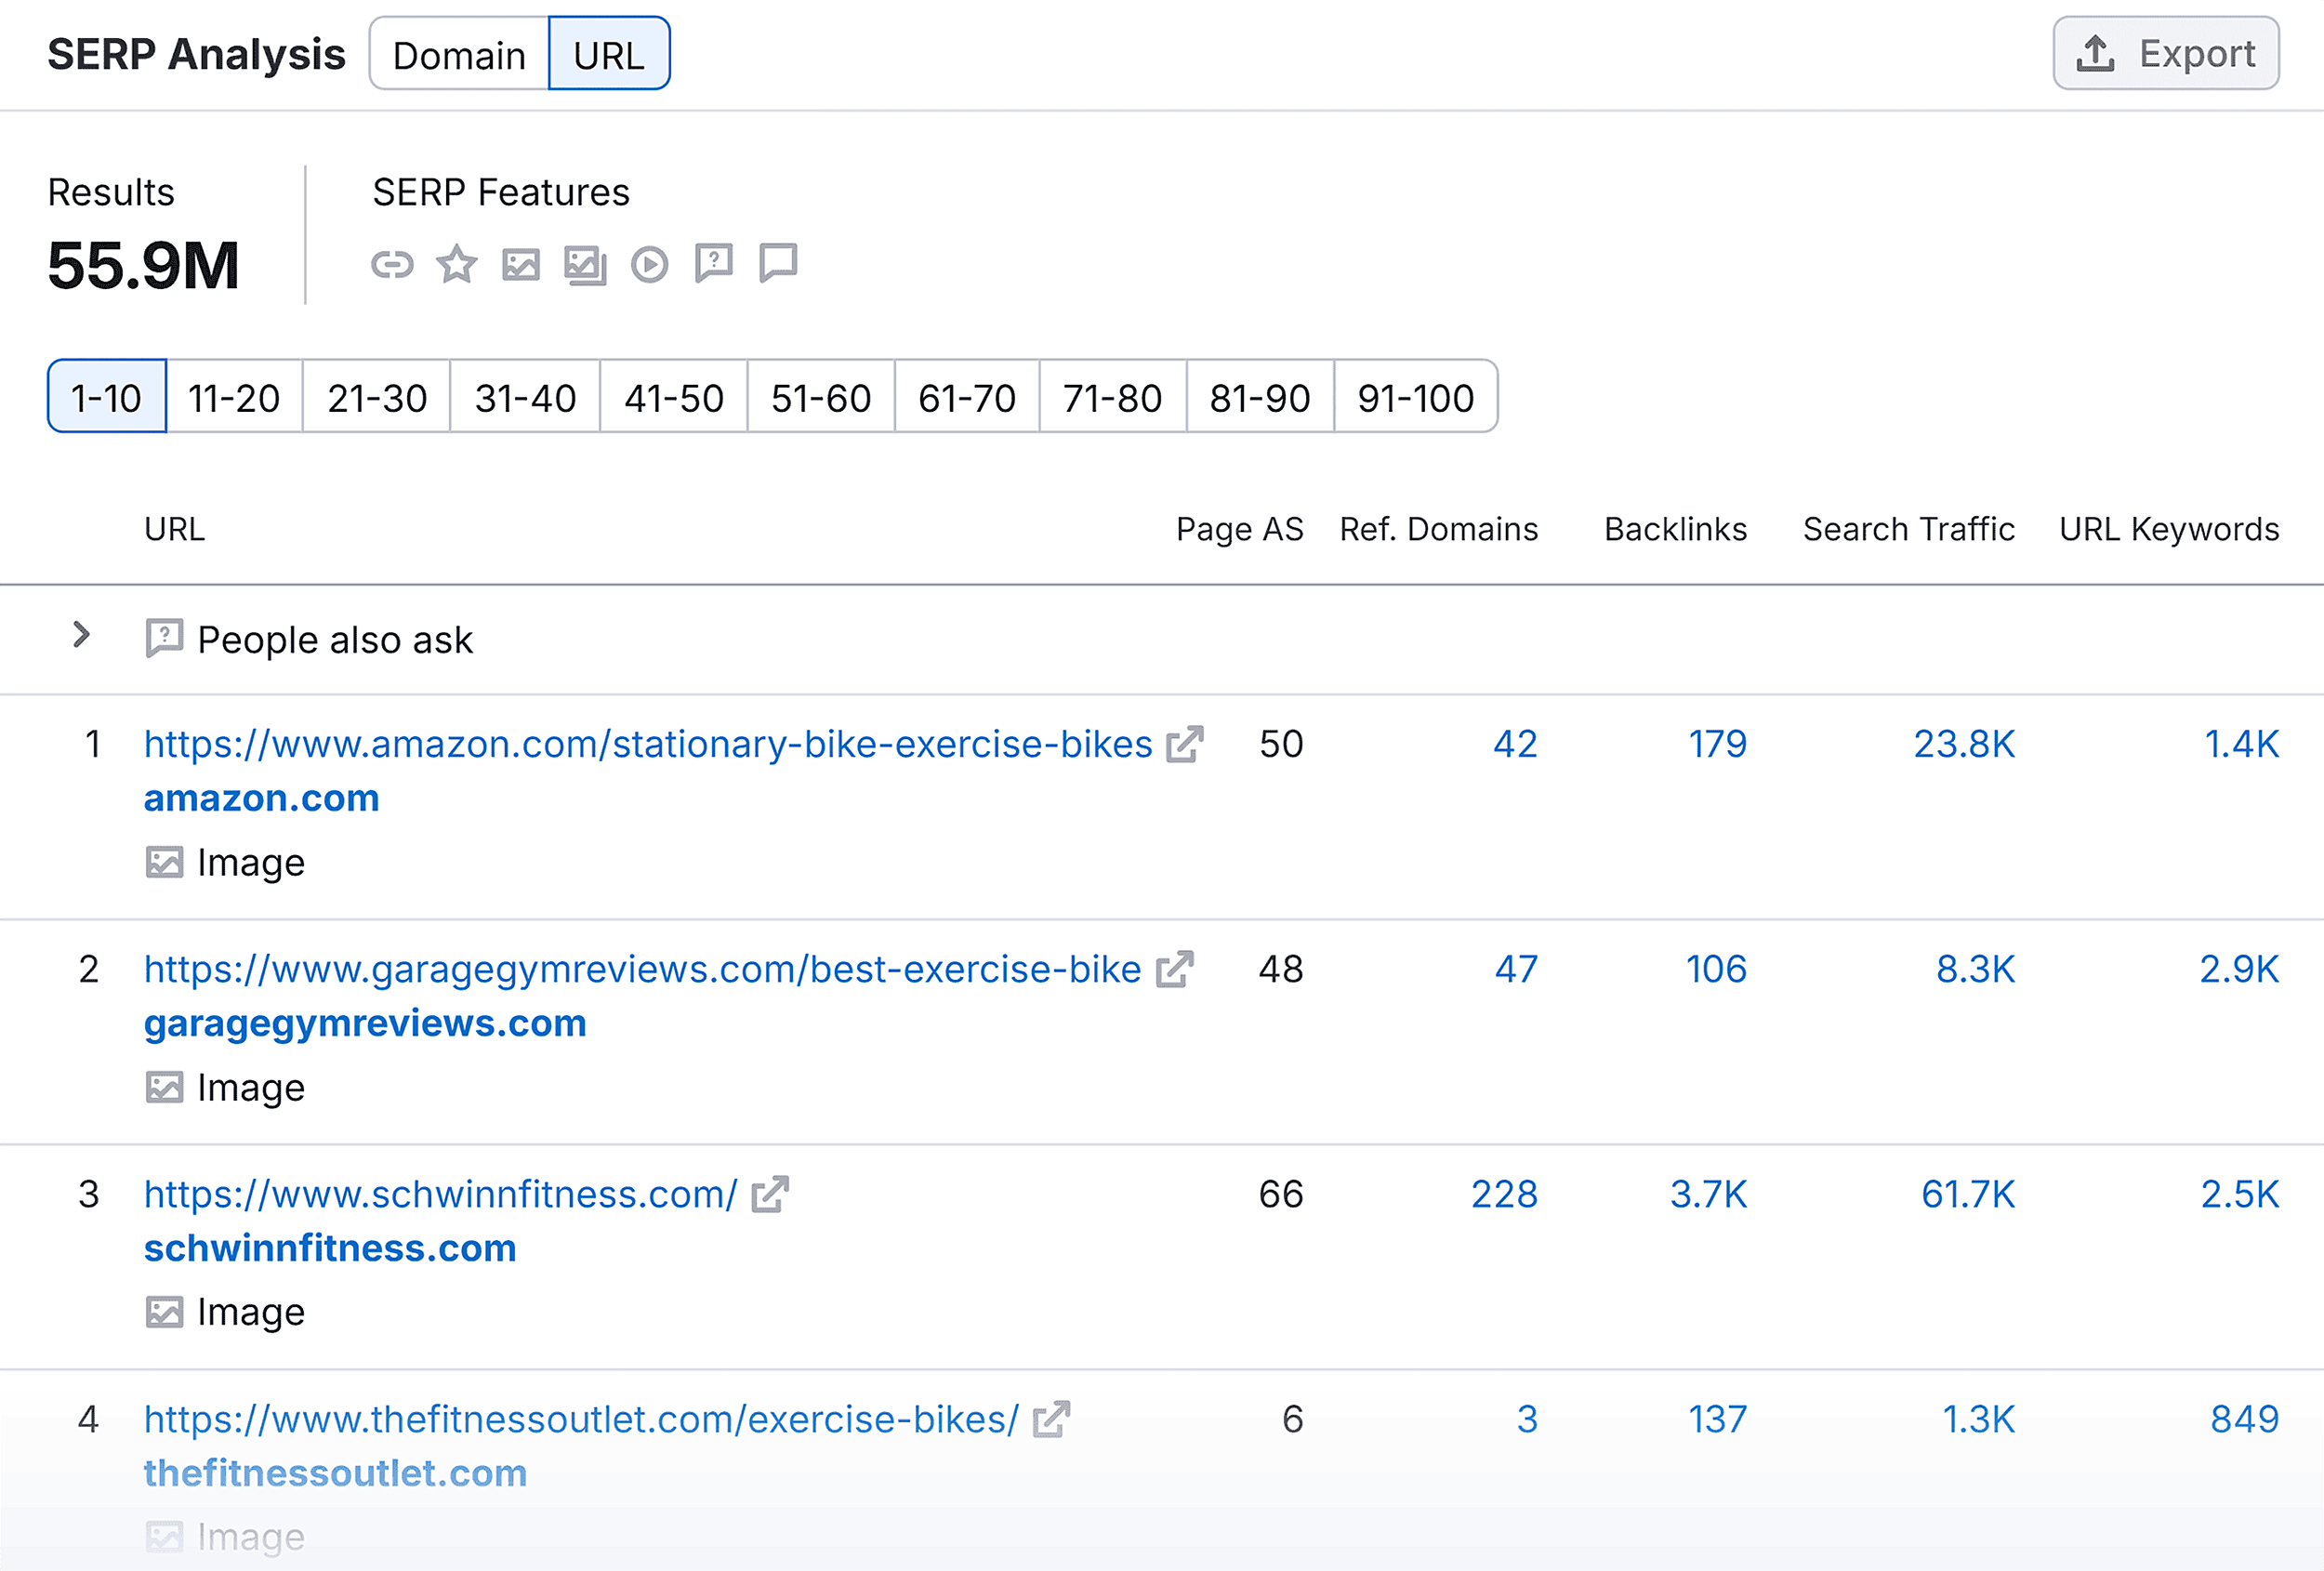Click amazon URL Keywords 1.4K
2324x1571 pixels.
(x=2241, y=744)
